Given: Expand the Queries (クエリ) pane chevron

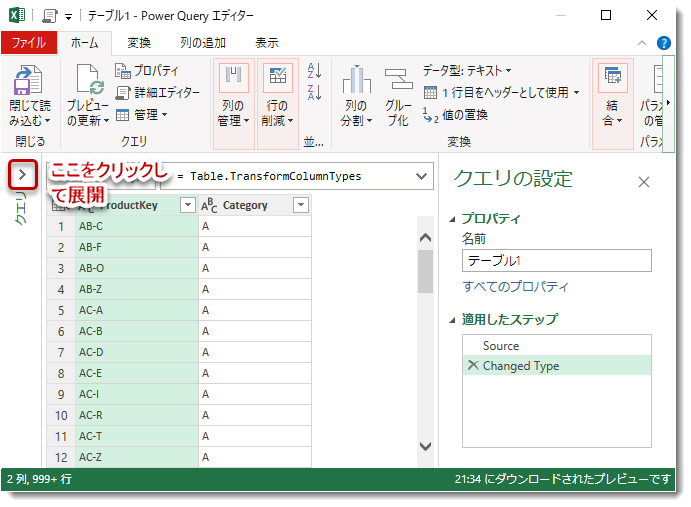Looking at the screenshot, I should click(22, 175).
